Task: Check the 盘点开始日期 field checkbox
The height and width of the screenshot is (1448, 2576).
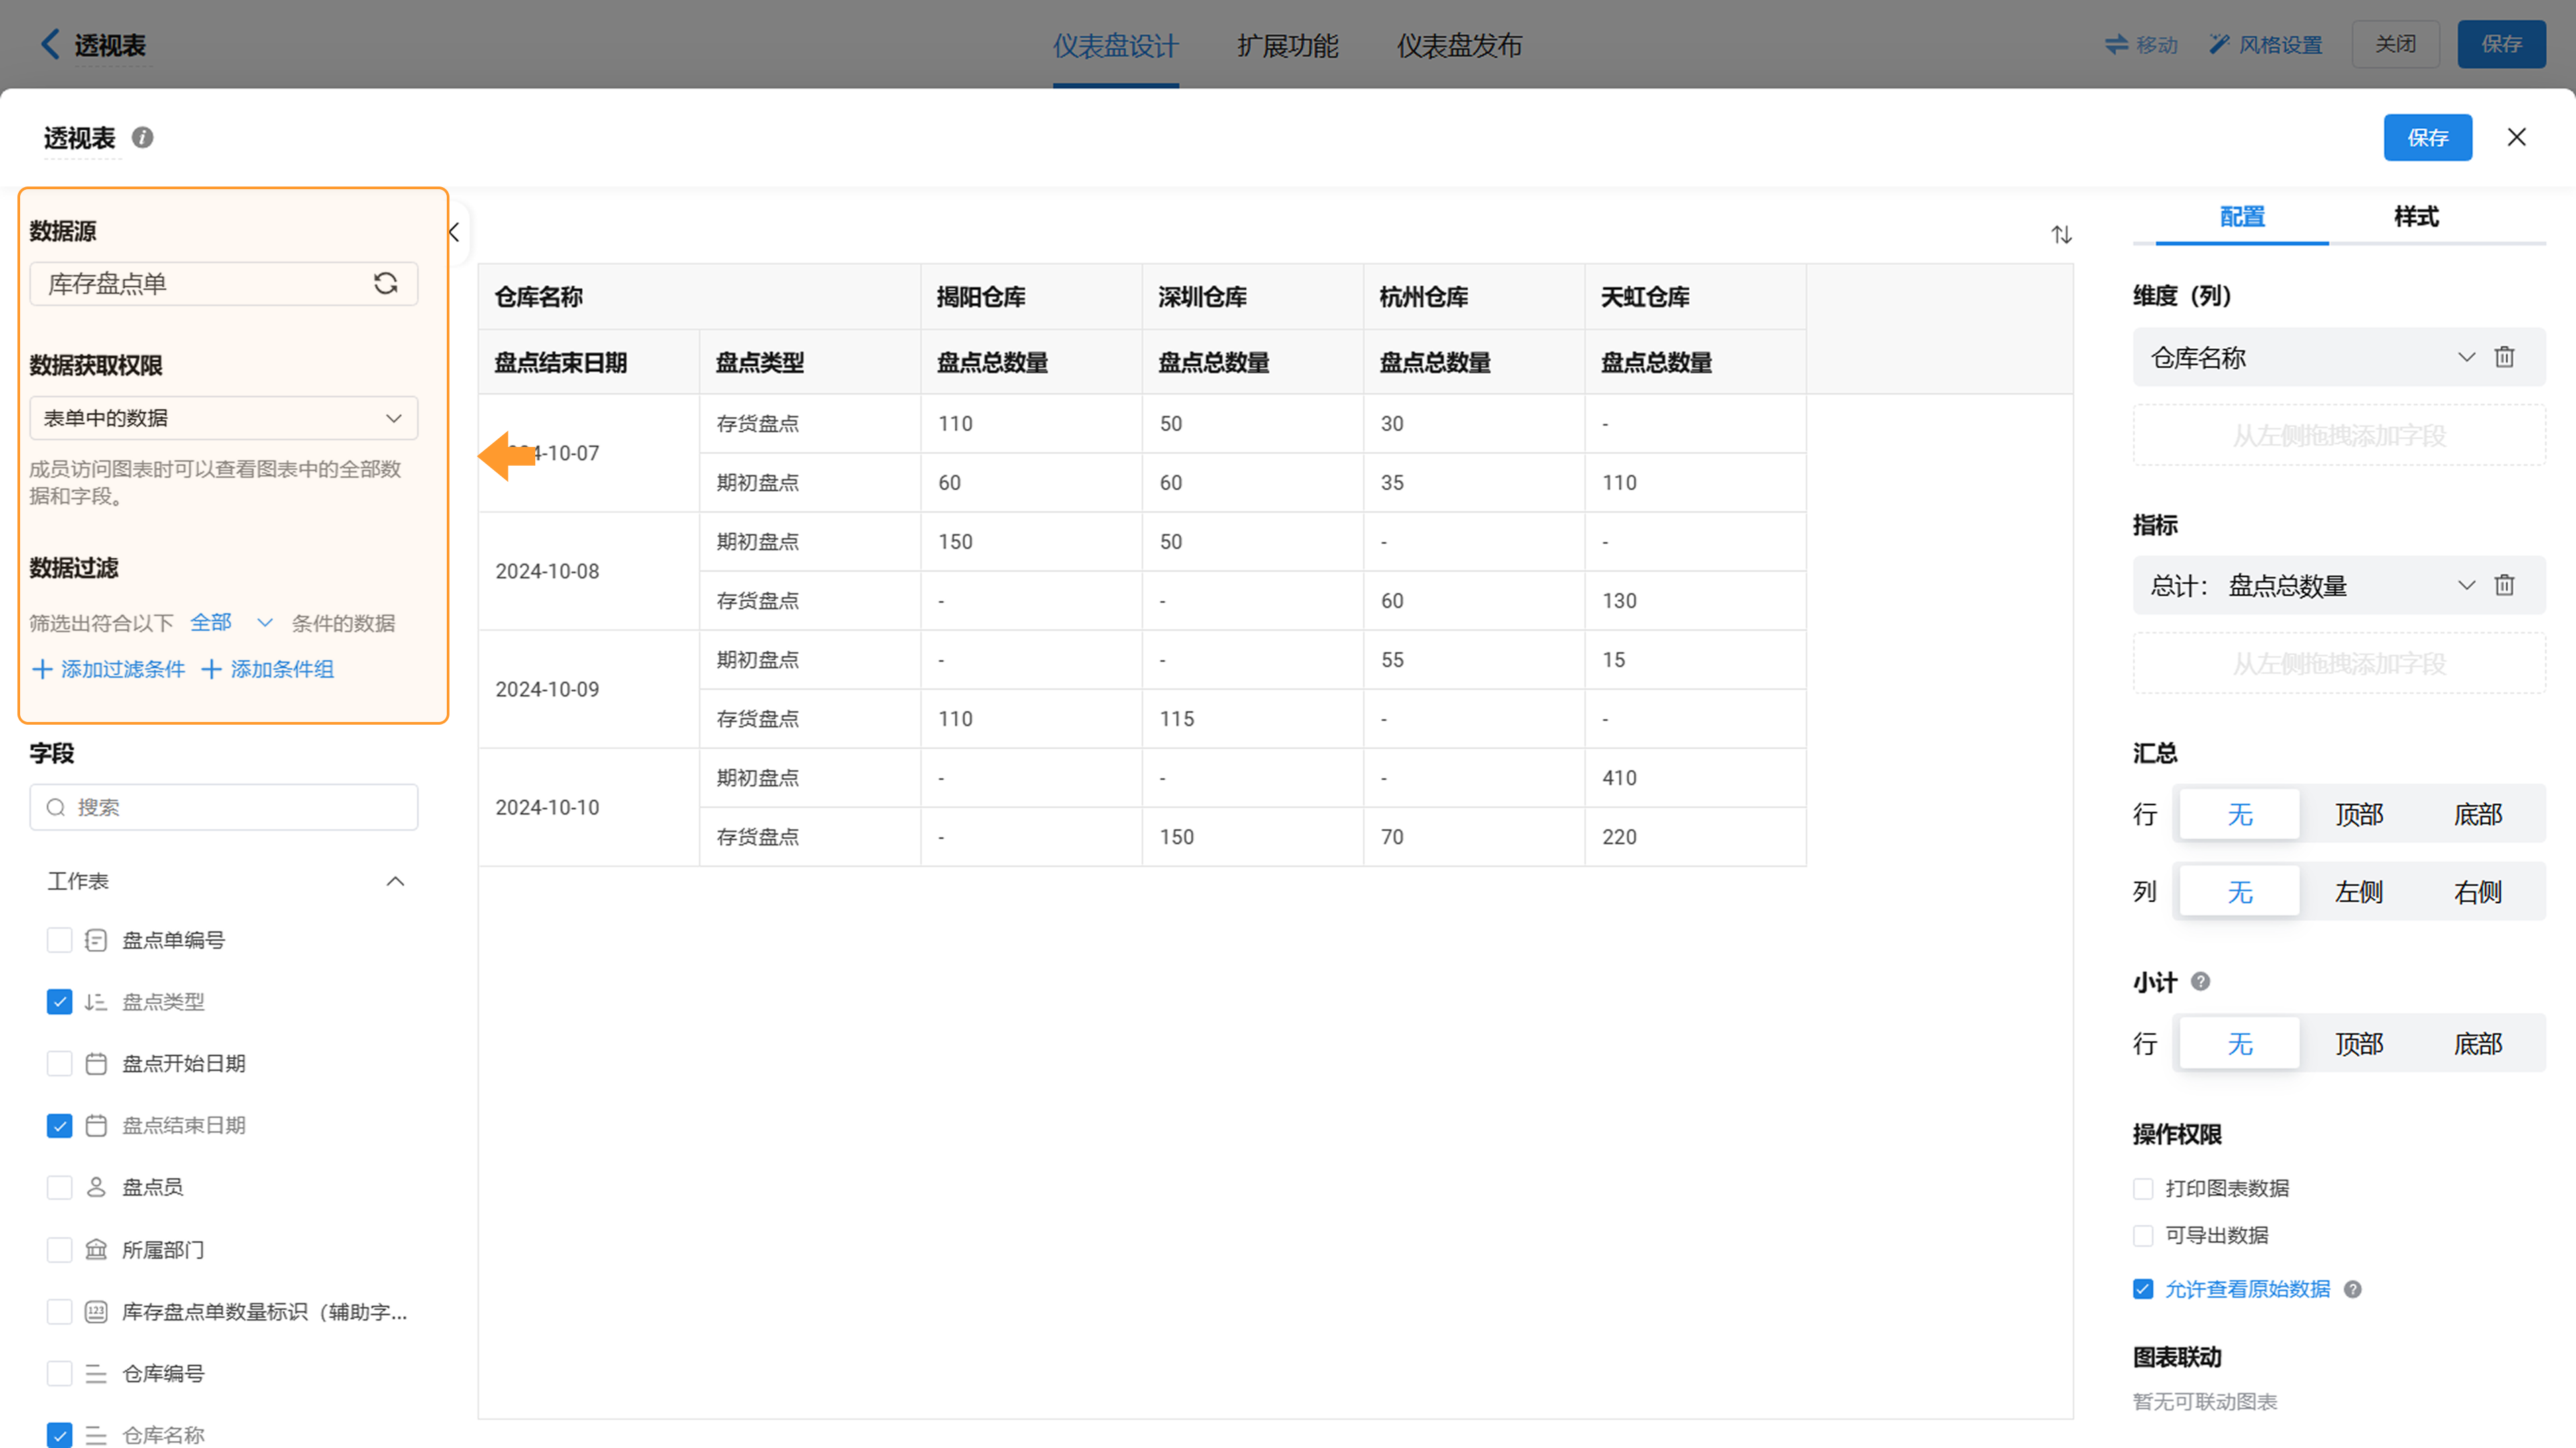Action: (60, 1064)
